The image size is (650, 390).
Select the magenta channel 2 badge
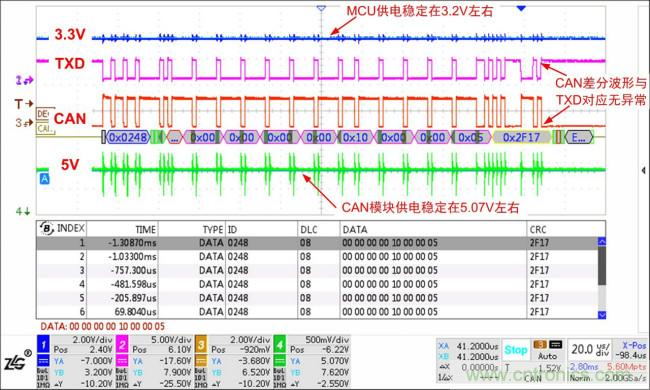pyautogui.click(x=122, y=344)
